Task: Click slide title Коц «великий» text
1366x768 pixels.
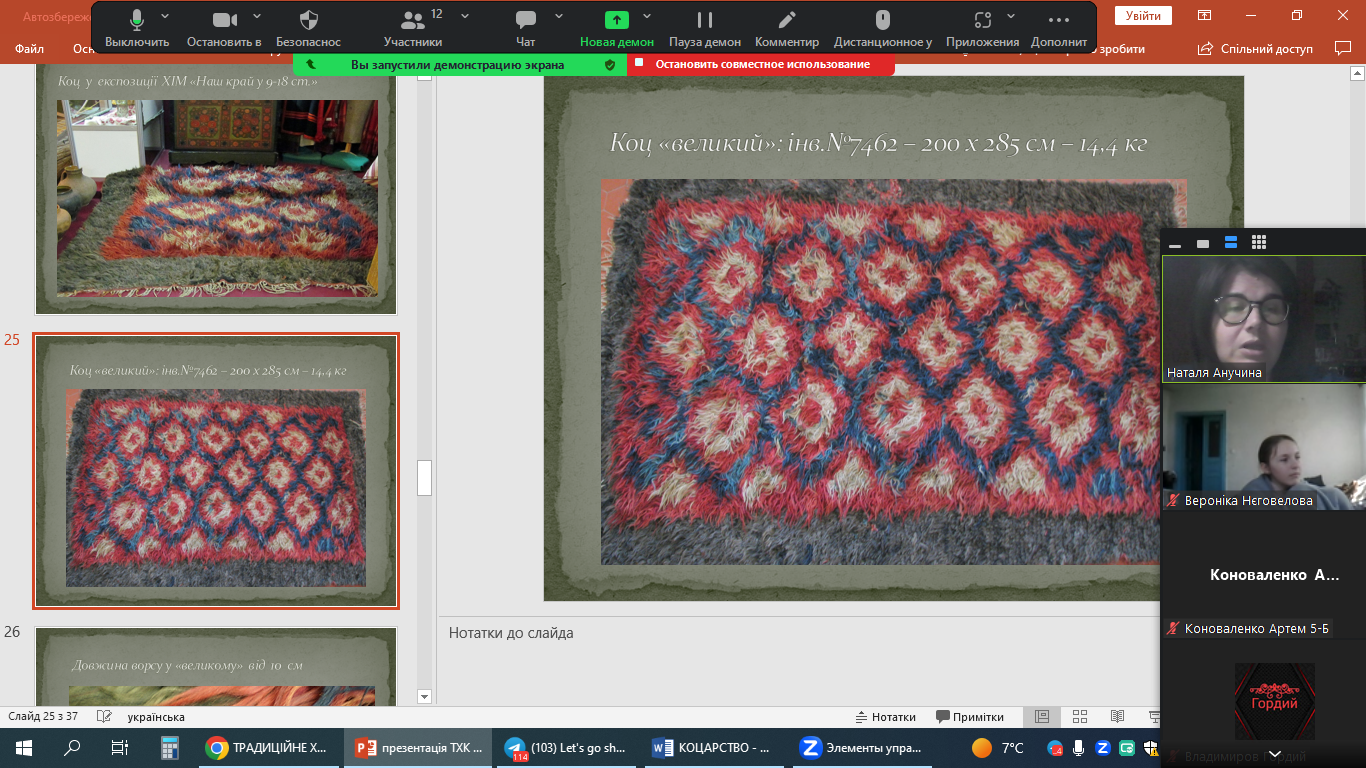Action: [878, 144]
